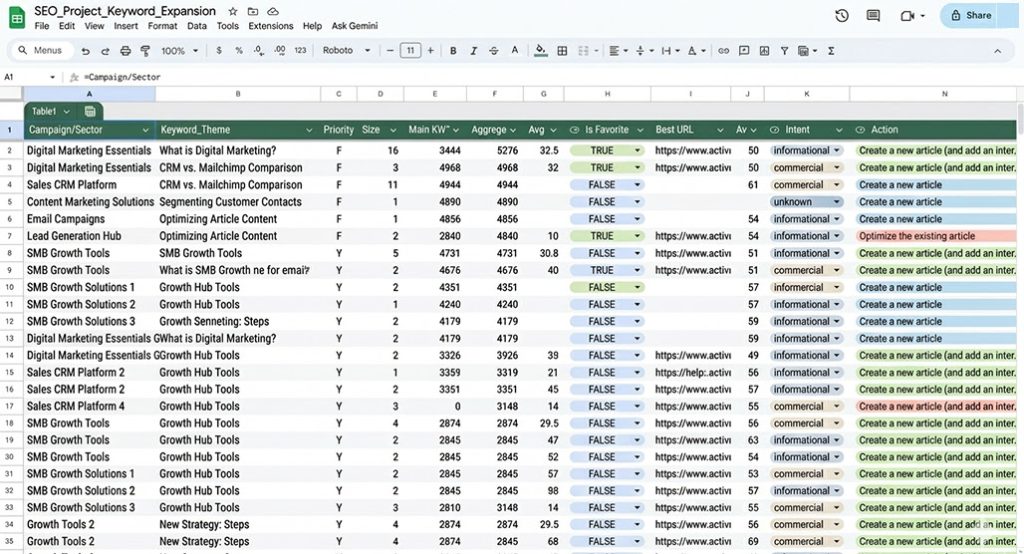Open the Roboto font dropdown
1024x554 pixels.
[x=346, y=50]
